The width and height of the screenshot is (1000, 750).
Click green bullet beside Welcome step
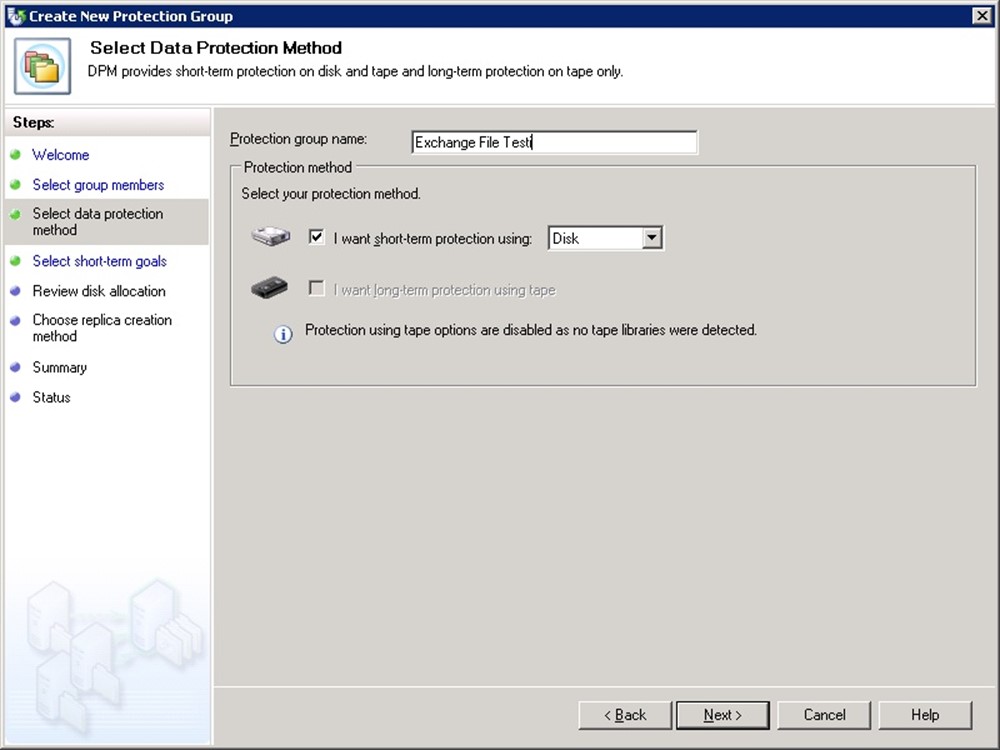[15, 155]
